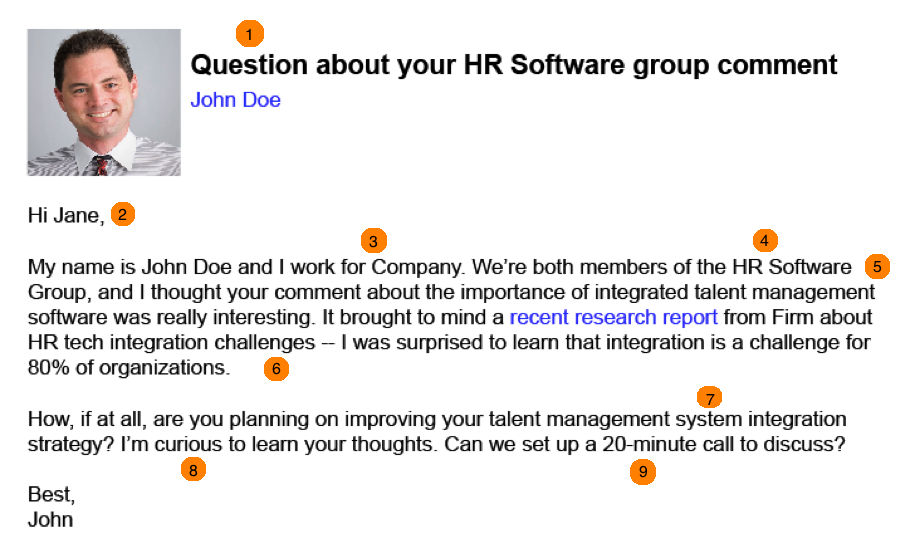Viewport: 900px width, 554px height.
Task: Select orange annotation marker 4
Action: (765, 240)
